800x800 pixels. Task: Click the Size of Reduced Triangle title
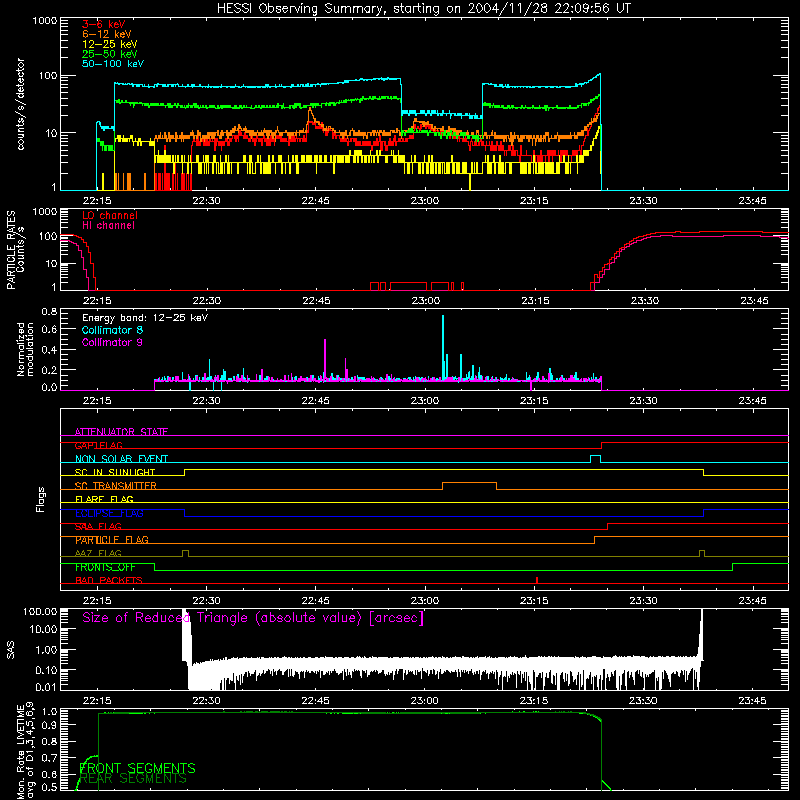(253, 618)
